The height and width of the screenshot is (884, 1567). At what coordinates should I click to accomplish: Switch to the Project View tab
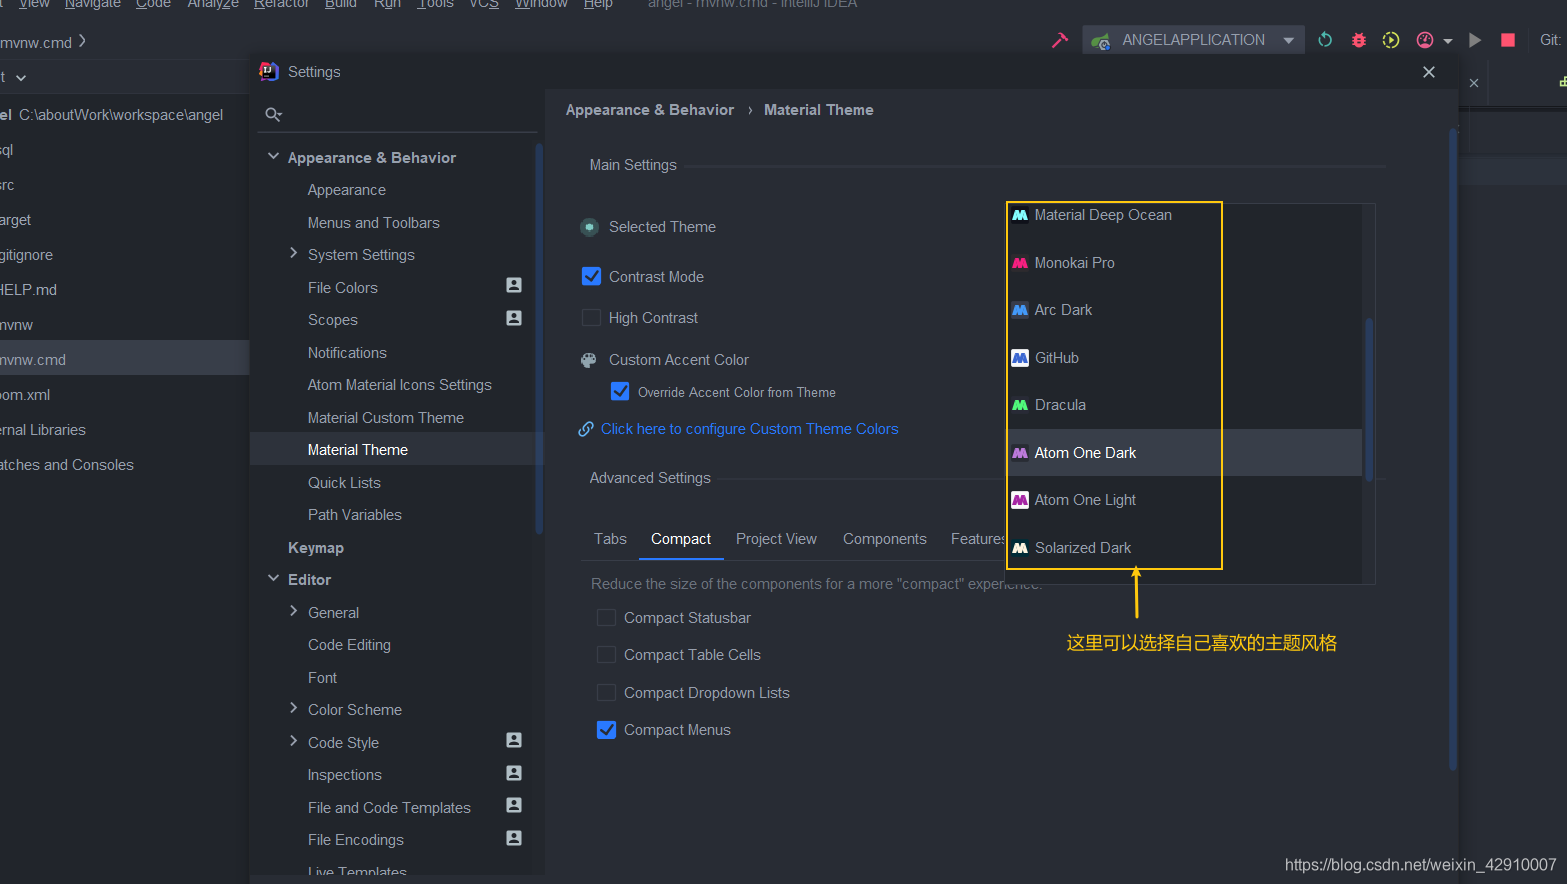click(x=776, y=539)
